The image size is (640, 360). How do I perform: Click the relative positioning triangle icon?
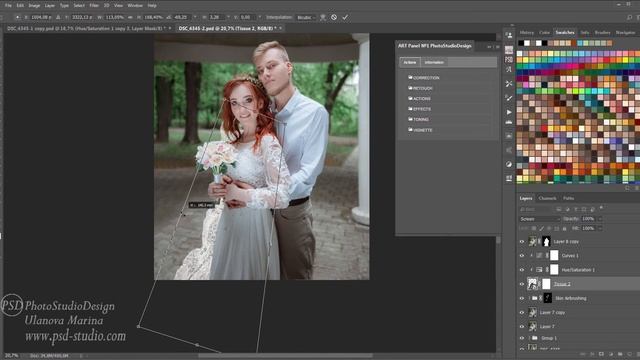coord(58,17)
